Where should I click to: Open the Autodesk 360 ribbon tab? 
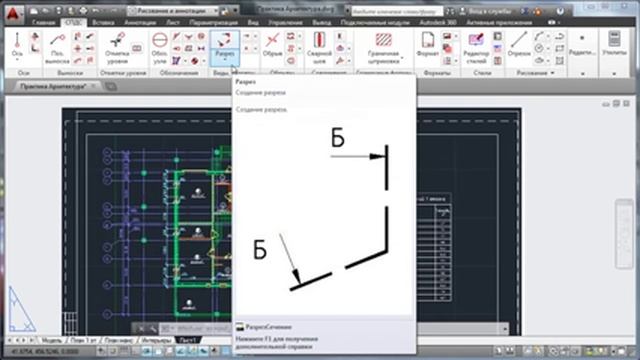(438, 22)
